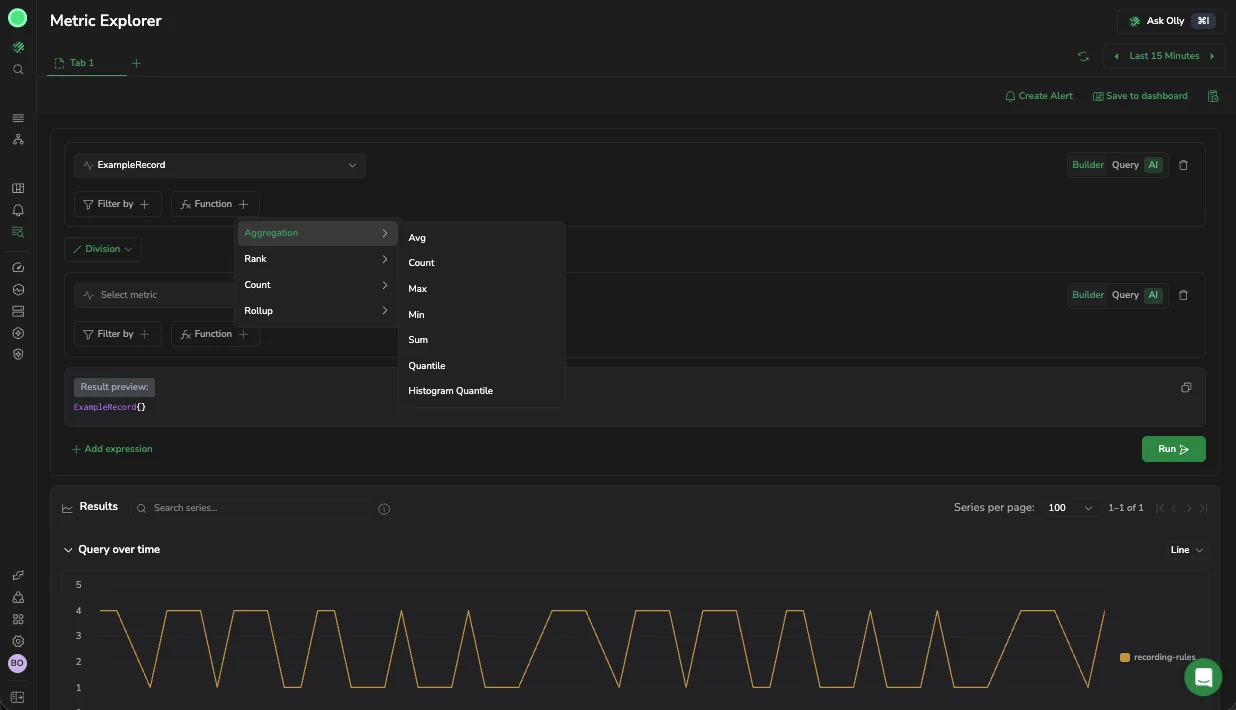Open the metric explorer list-search sidebar icon
Viewport: 1236px width, 710px height.
tap(18, 231)
